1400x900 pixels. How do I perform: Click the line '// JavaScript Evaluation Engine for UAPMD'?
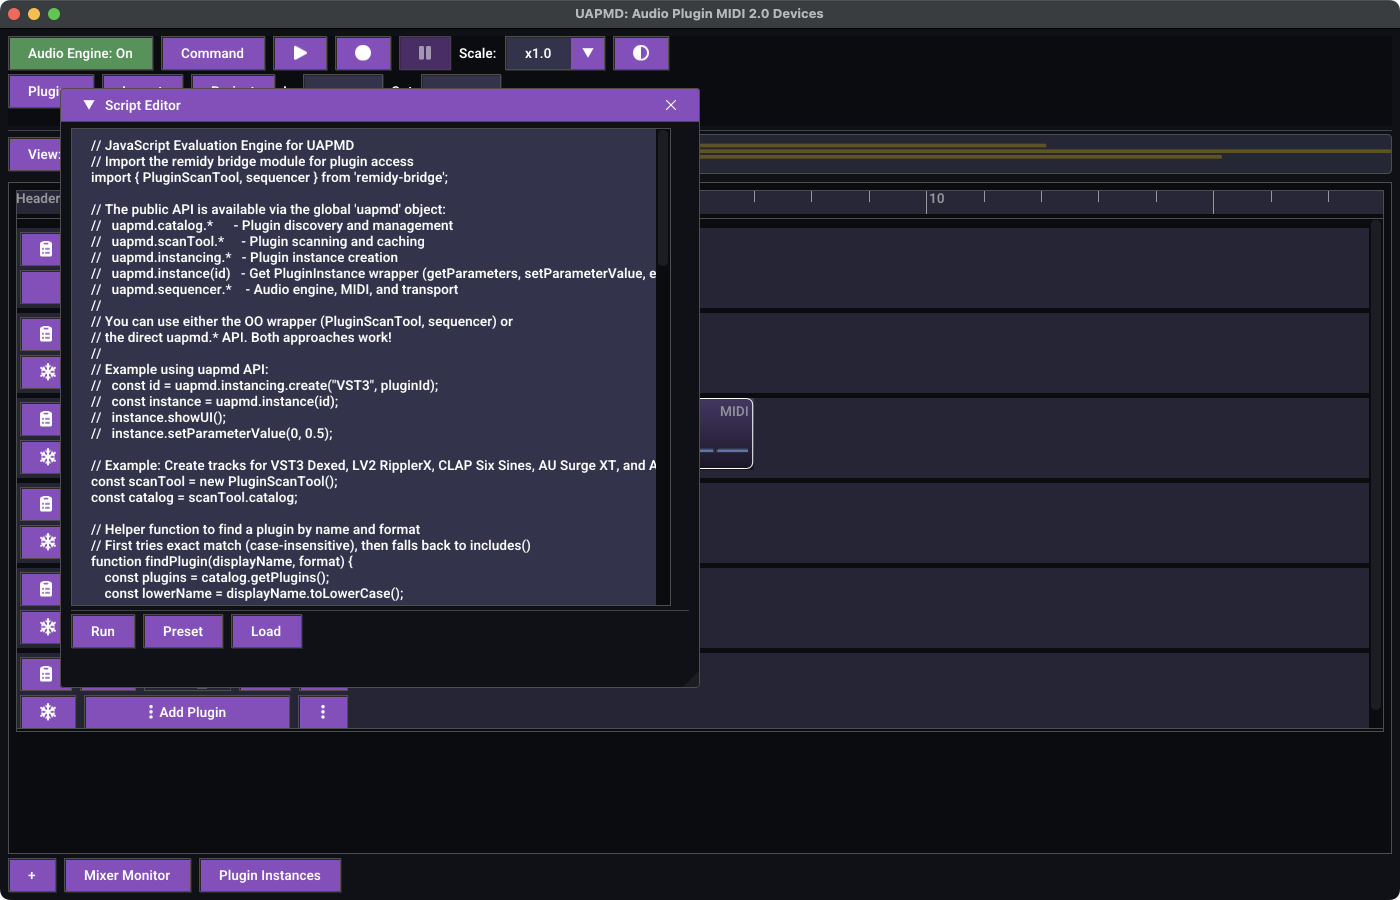pos(222,145)
